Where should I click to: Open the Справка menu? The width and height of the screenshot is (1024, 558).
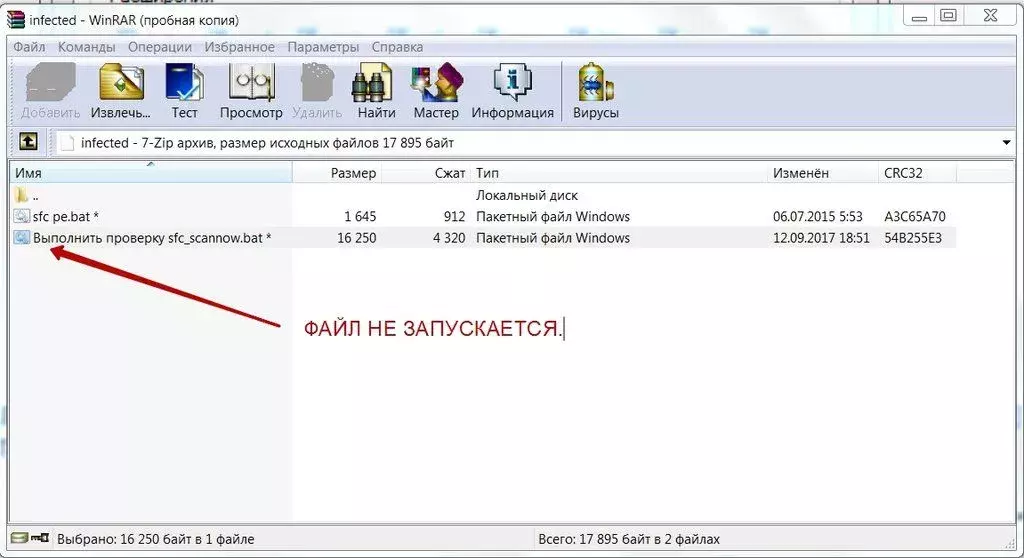tap(397, 47)
